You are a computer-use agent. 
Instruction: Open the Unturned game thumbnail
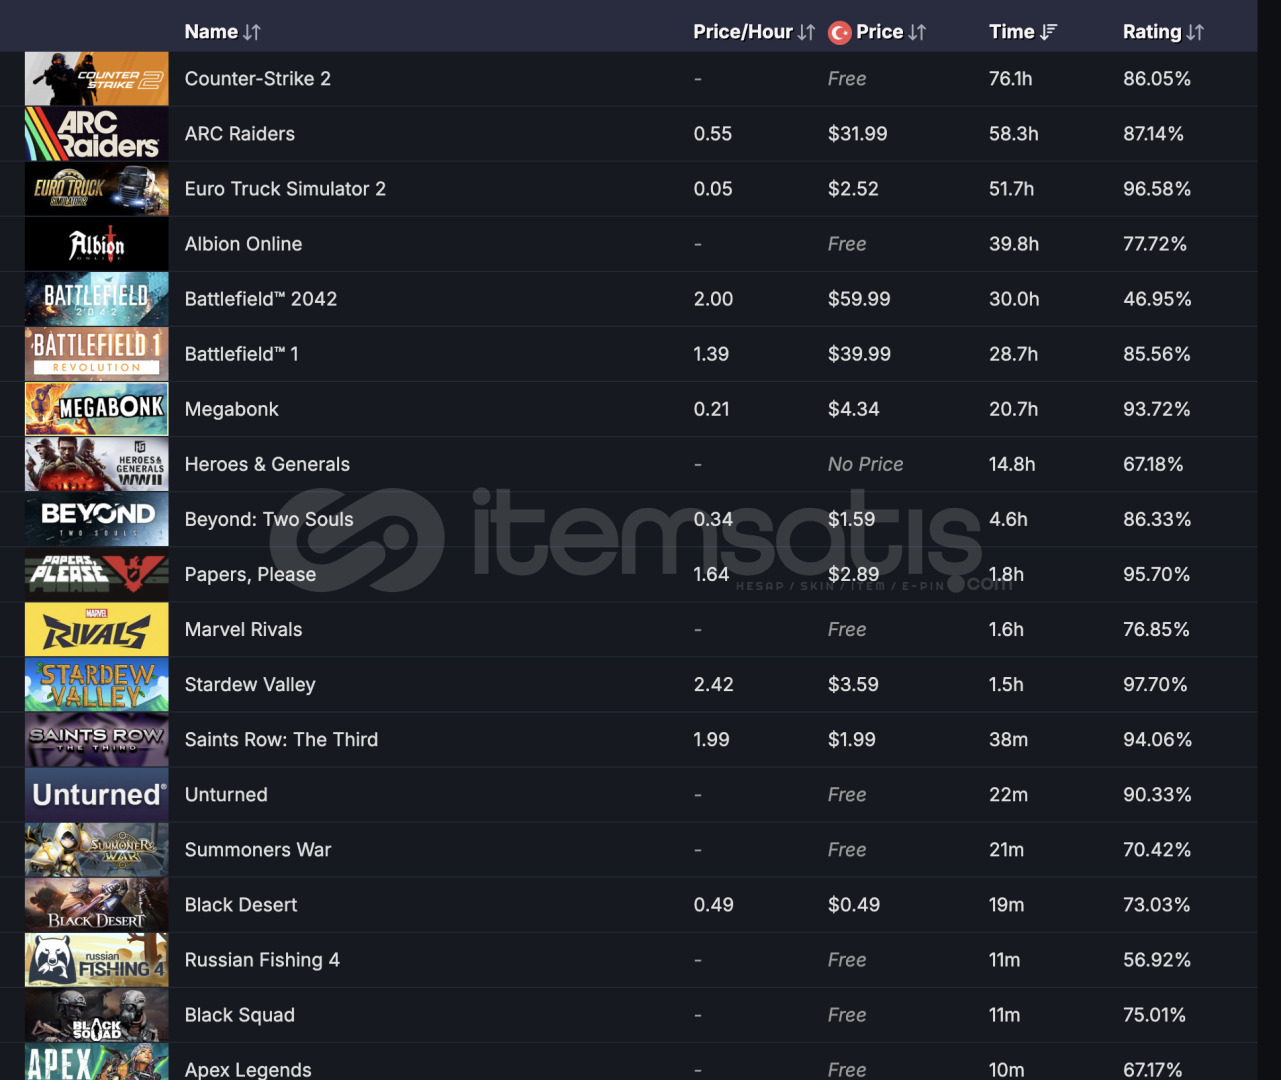(97, 795)
